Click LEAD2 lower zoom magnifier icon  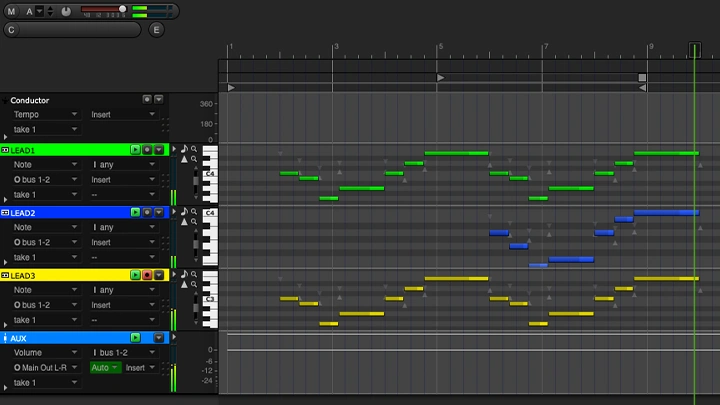point(194,222)
